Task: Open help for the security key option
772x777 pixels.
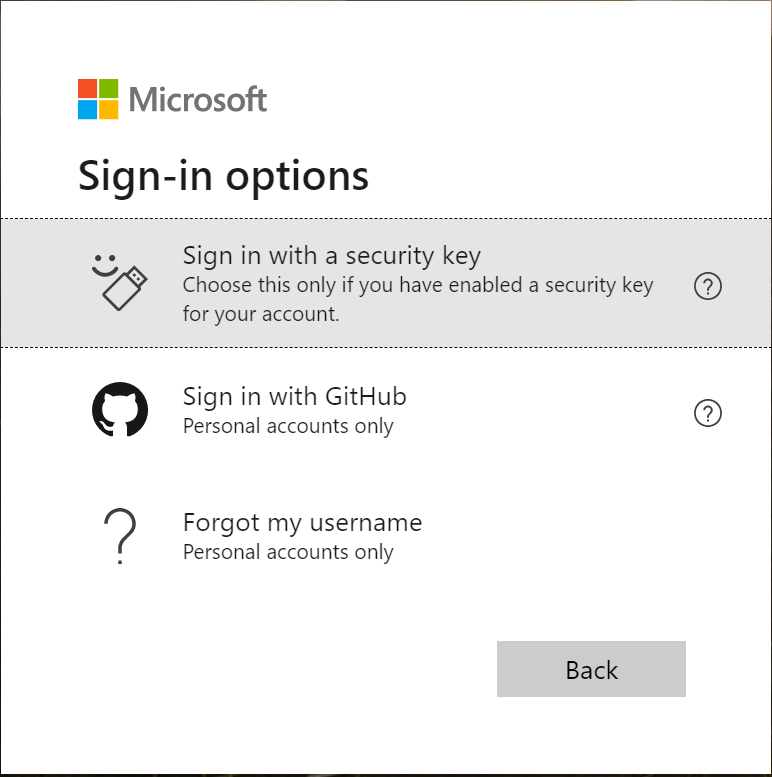Action: click(707, 287)
